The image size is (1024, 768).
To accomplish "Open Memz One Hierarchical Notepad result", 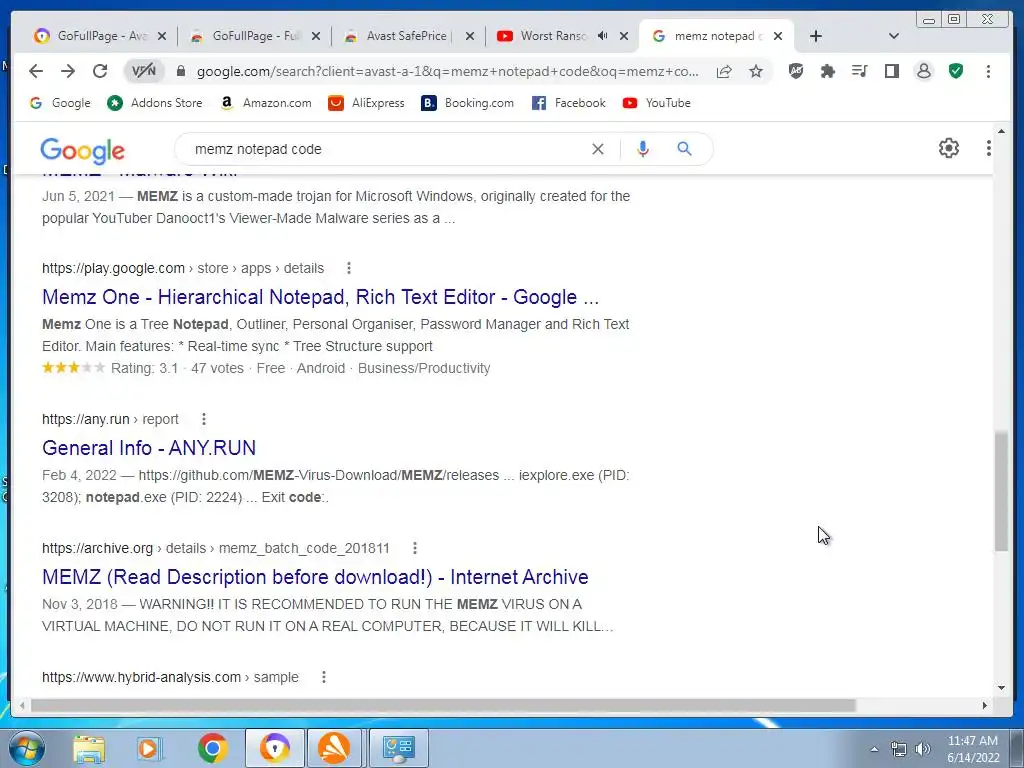I will tap(320, 297).
